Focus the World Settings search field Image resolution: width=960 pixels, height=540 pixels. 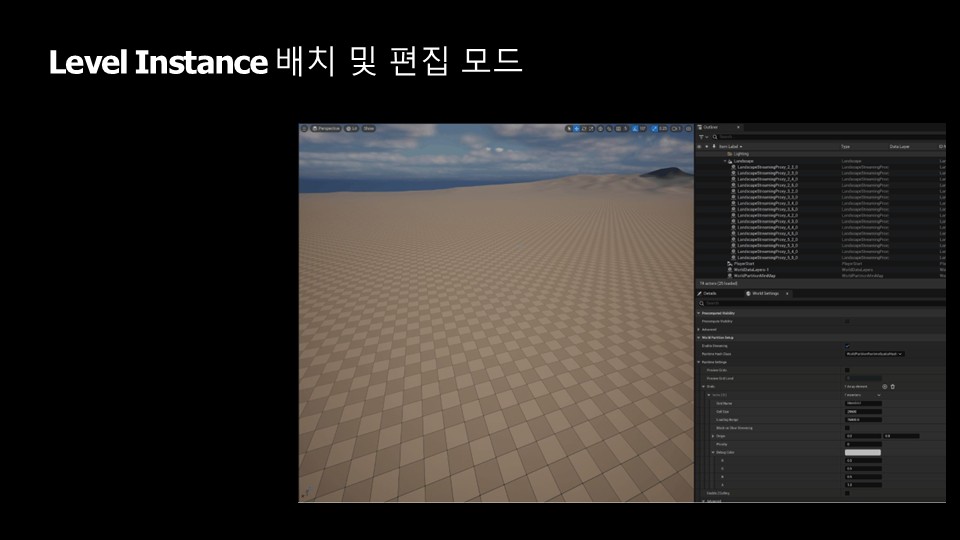click(822, 303)
